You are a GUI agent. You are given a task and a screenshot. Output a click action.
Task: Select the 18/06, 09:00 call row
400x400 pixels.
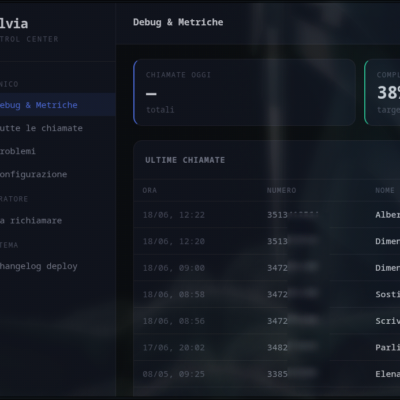pos(267,268)
